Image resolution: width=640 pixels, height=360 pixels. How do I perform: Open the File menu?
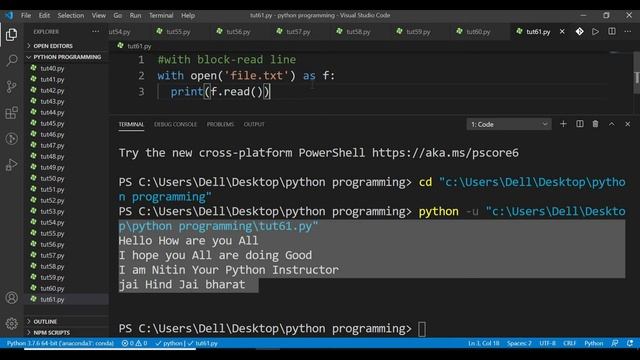[x=26, y=15]
